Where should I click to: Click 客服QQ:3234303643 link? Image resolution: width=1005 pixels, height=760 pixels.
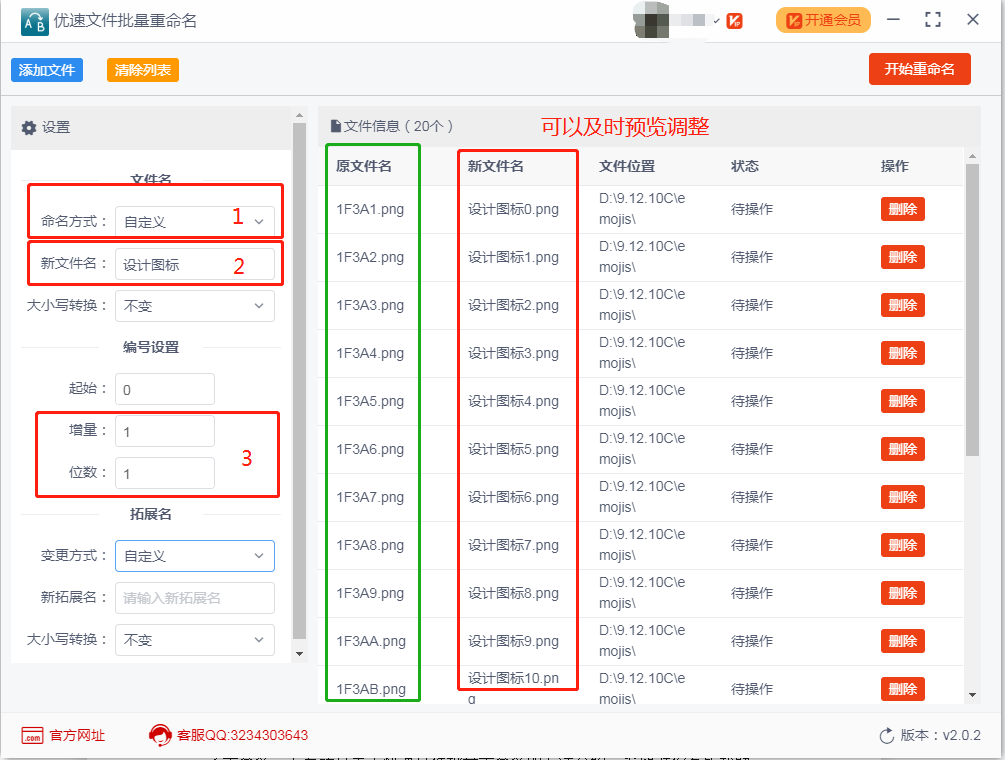pyautogui.click(x=242, y=735)
